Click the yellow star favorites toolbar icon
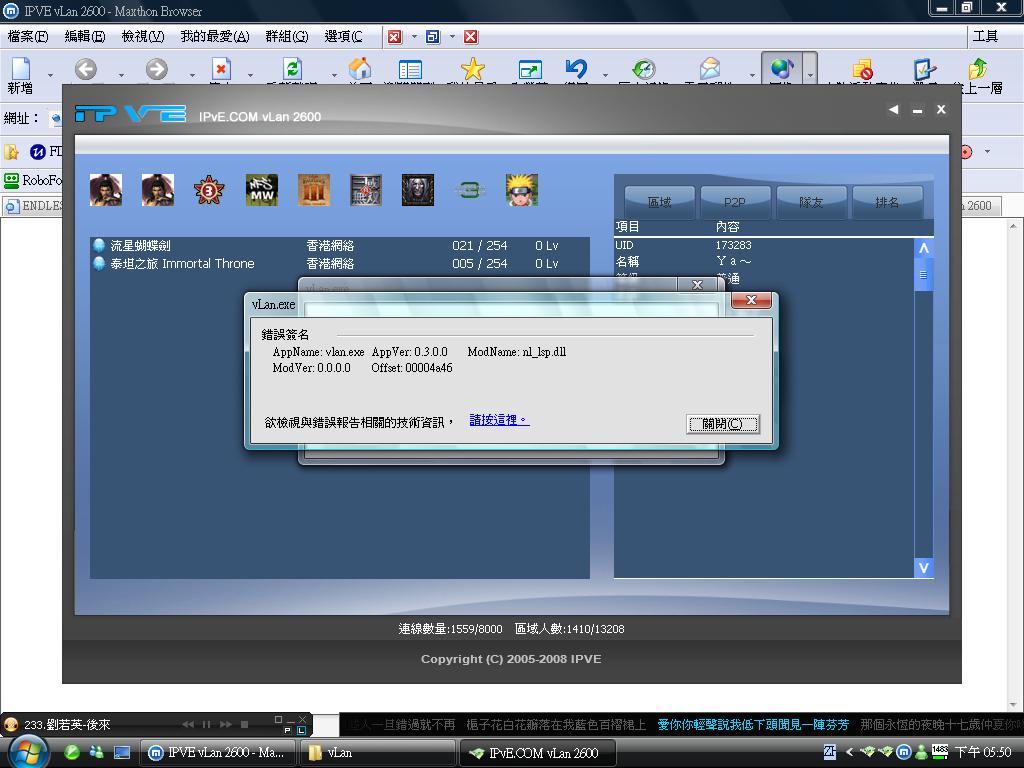 [472, 70]
